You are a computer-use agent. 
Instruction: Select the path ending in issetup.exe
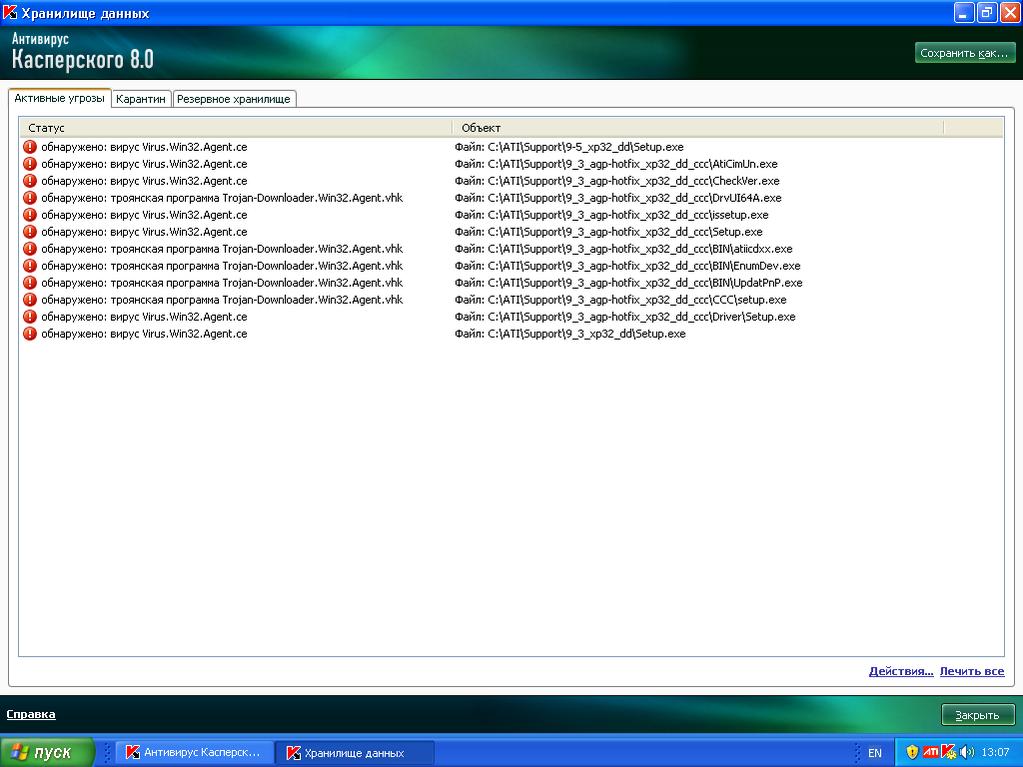click(x=611, y=215)
